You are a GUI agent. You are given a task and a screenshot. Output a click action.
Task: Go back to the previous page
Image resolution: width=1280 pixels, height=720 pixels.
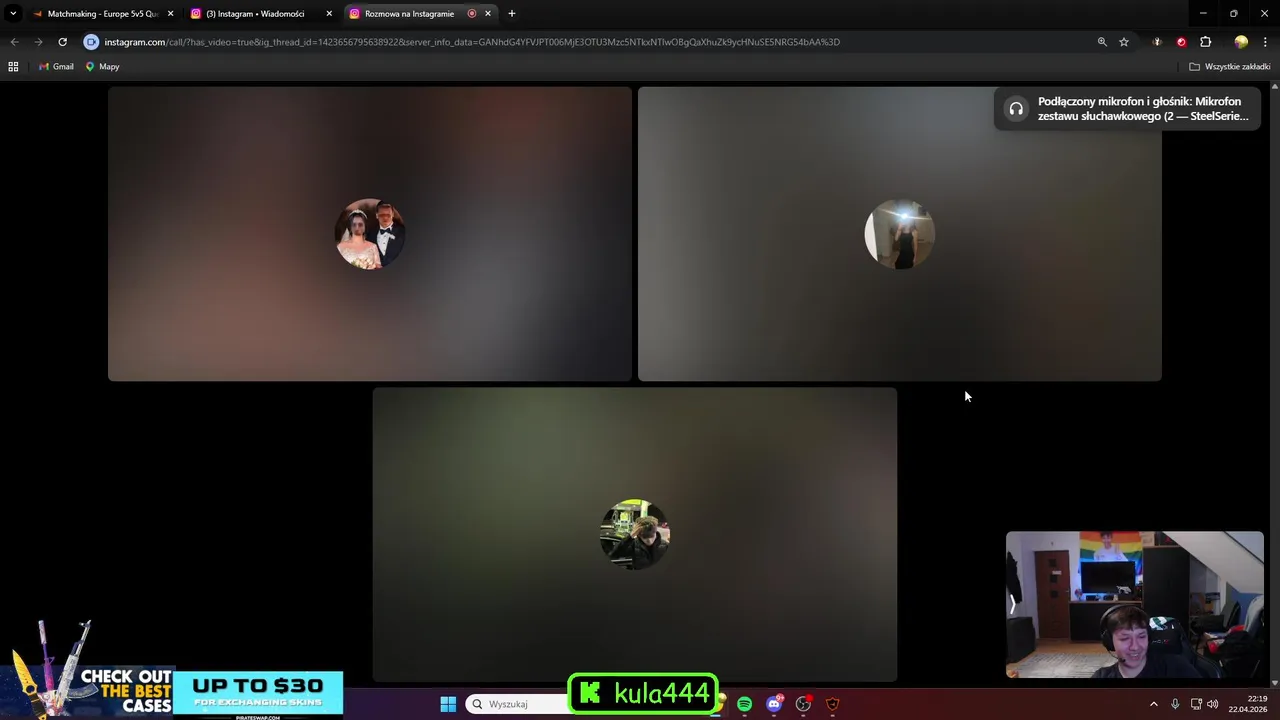click(14, 42)
